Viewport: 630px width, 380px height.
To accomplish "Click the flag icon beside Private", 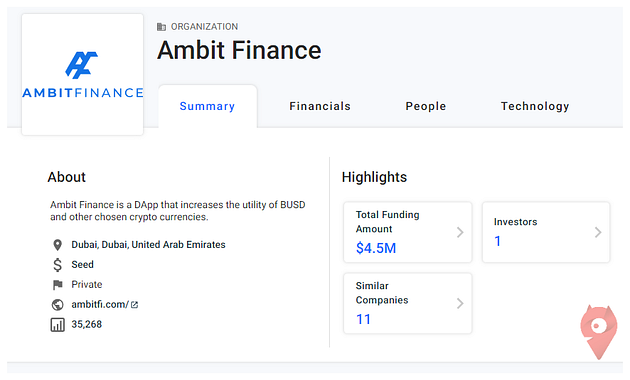I will (57, 285).
